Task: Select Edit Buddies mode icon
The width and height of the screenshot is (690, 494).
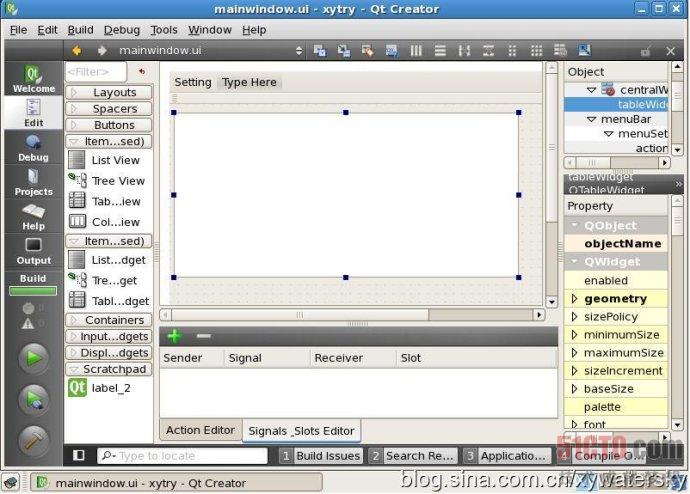Action: pyautogui.click(x=367, y=51)
